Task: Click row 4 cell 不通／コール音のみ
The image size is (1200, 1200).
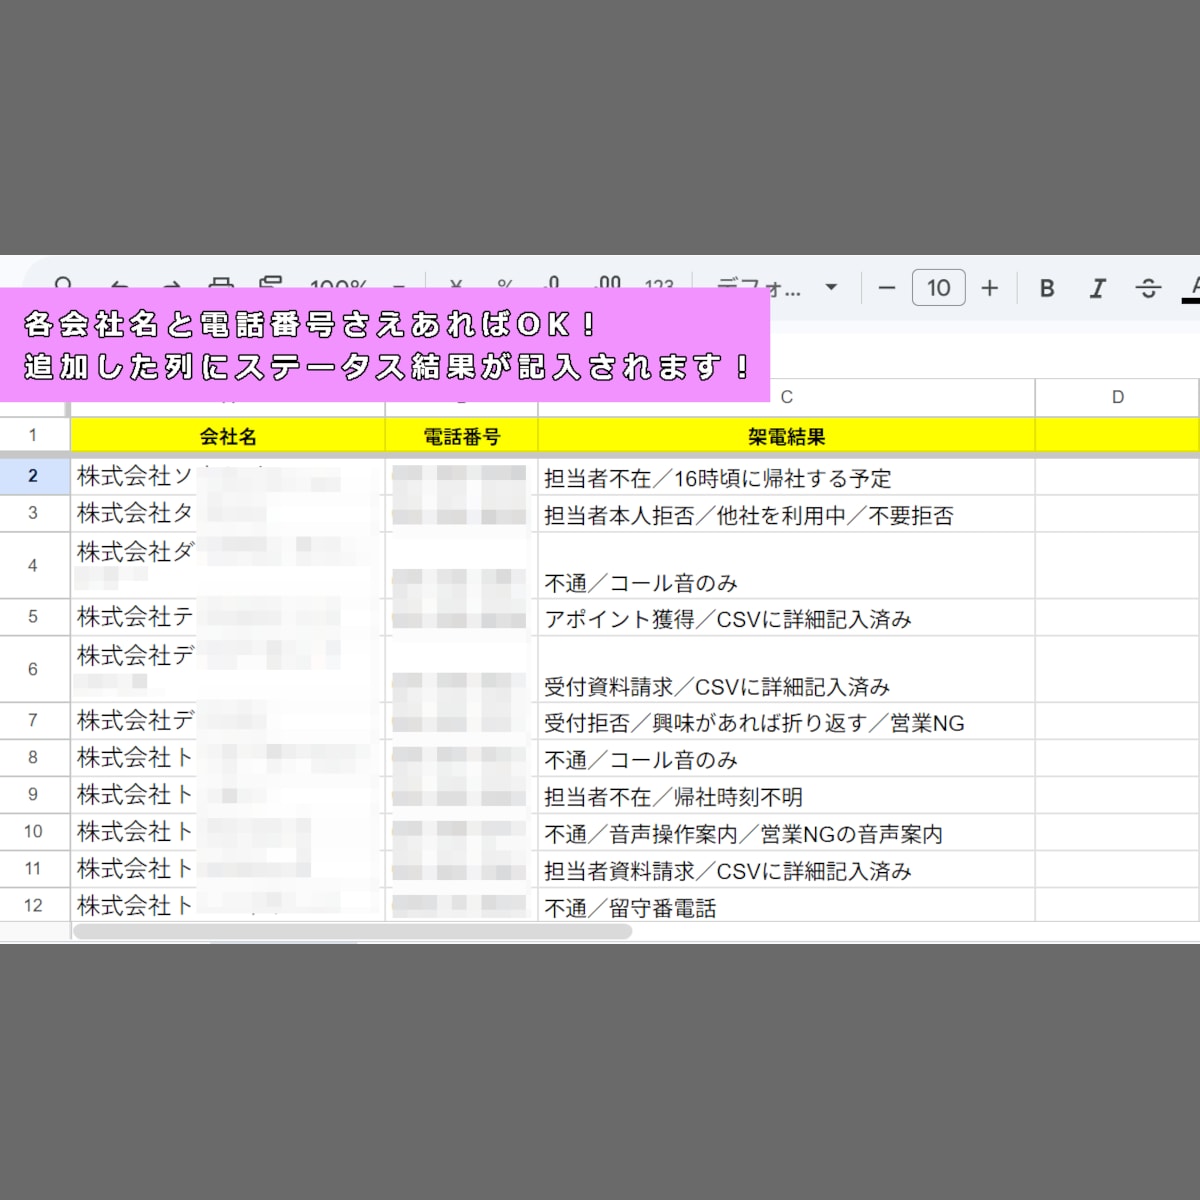Action: pos(786,566)
